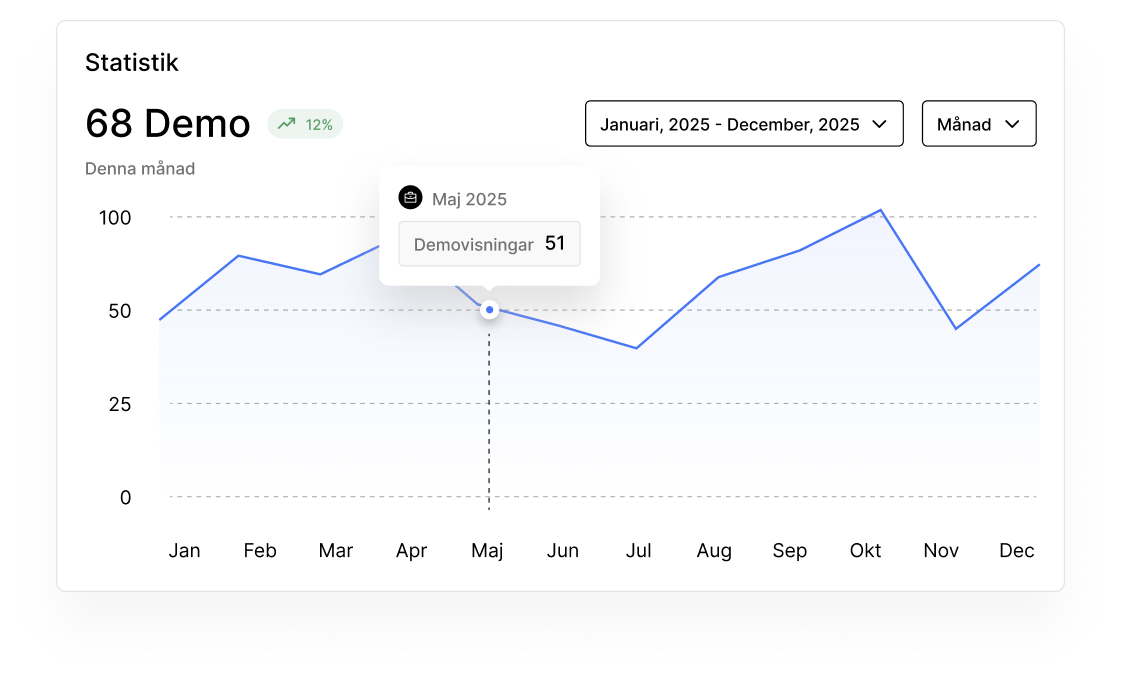Click the Jun month label
This screenshot has width=1122, height=684.
point(563,550)
